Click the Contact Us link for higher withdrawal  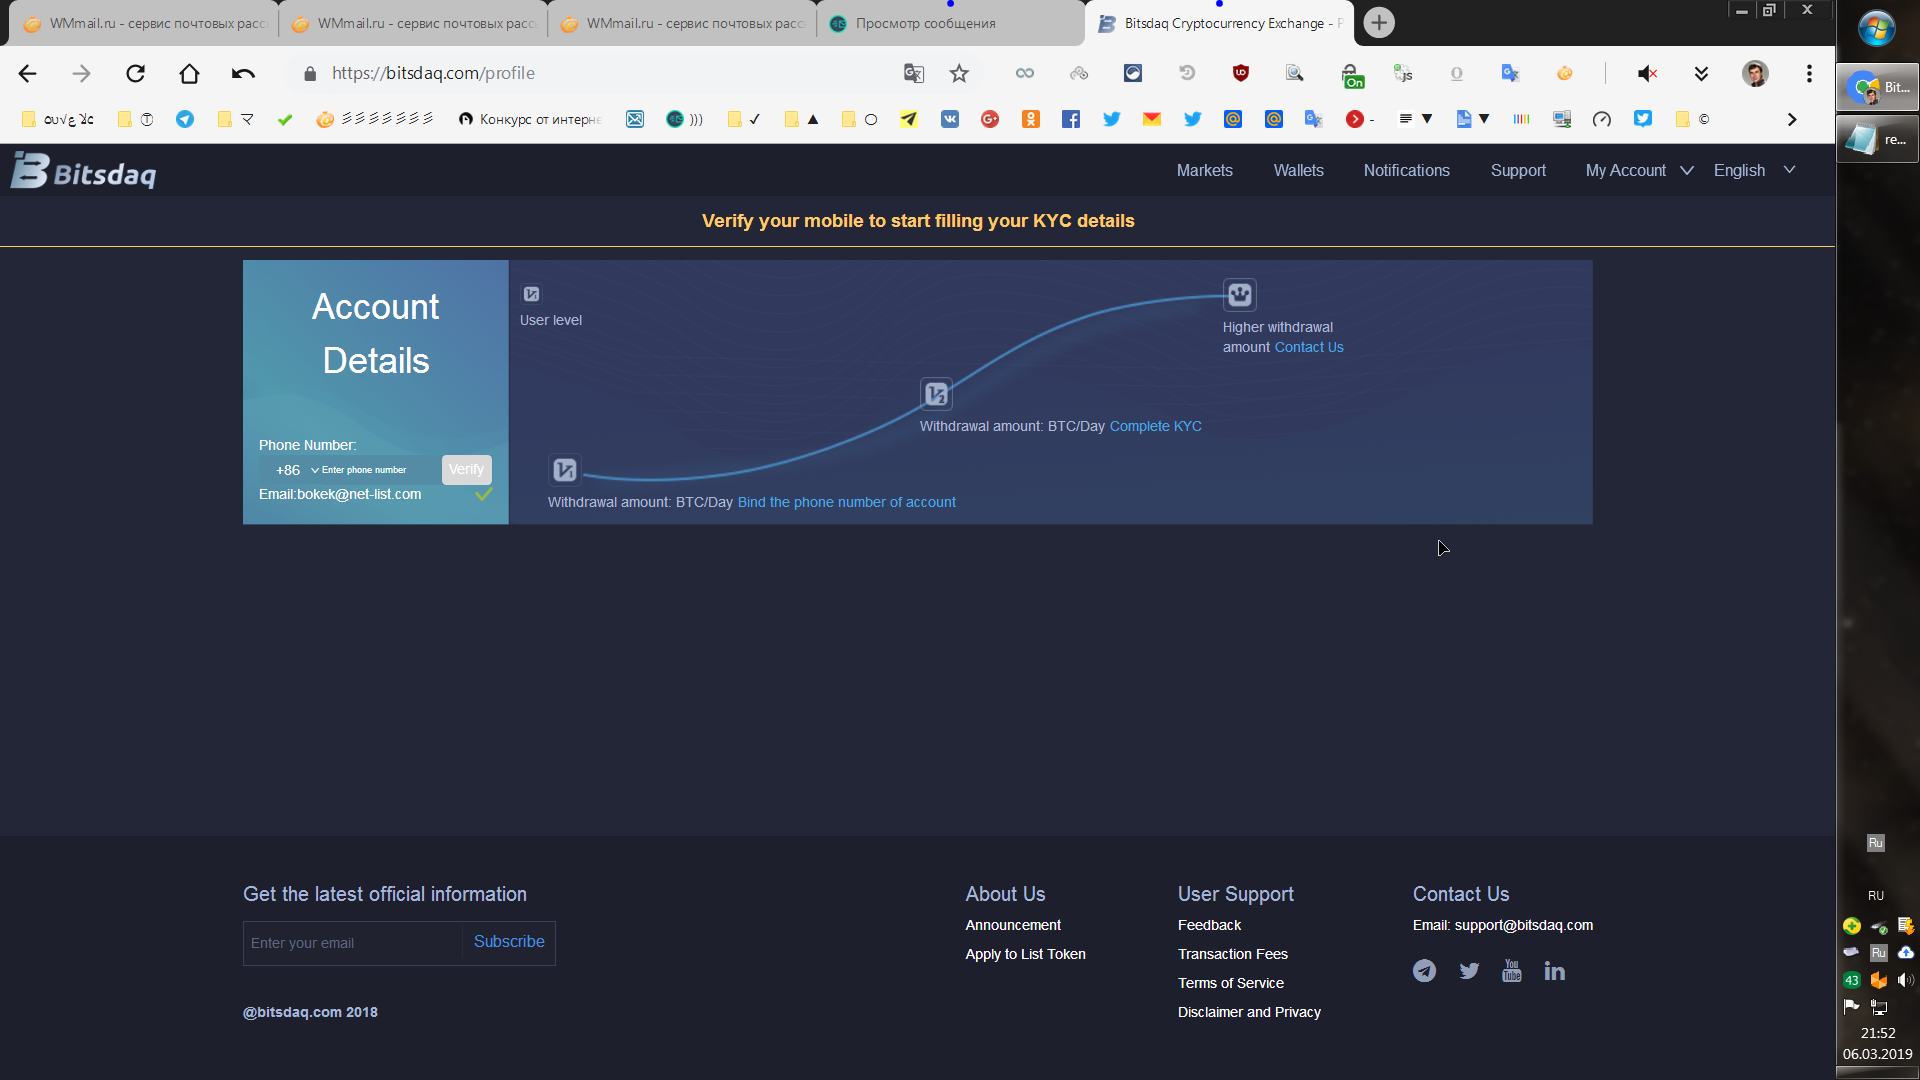(x=1308, y=347)
